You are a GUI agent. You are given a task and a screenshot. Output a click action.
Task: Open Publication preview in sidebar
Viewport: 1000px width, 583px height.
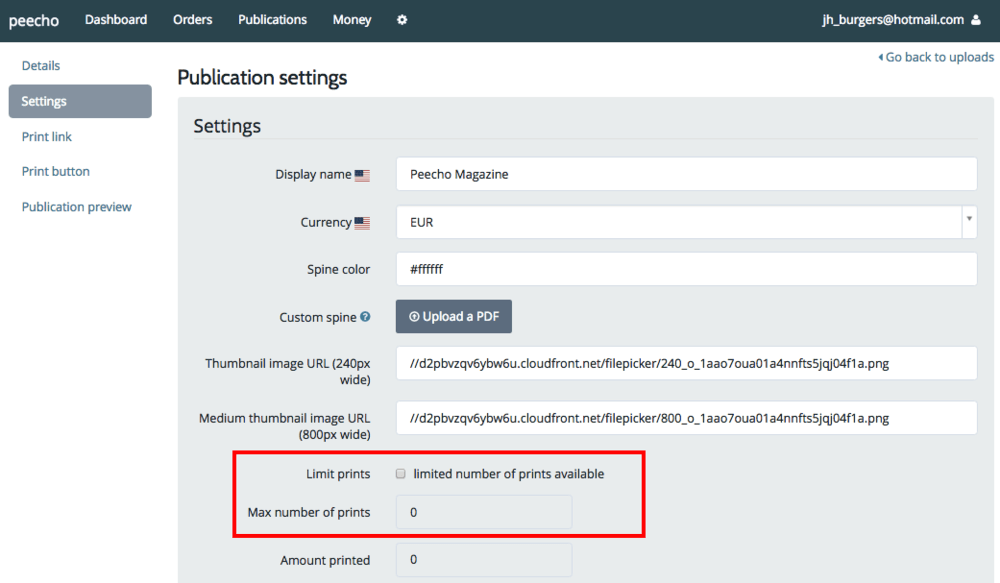(77, 207)
